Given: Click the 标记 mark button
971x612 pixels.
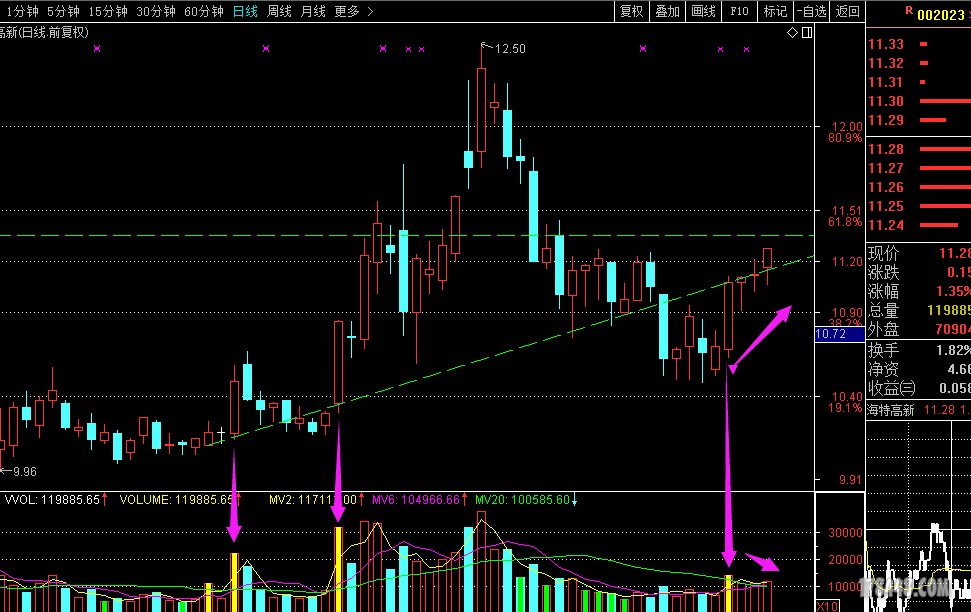Looking at the screenshot, I should tap(775, 11).
